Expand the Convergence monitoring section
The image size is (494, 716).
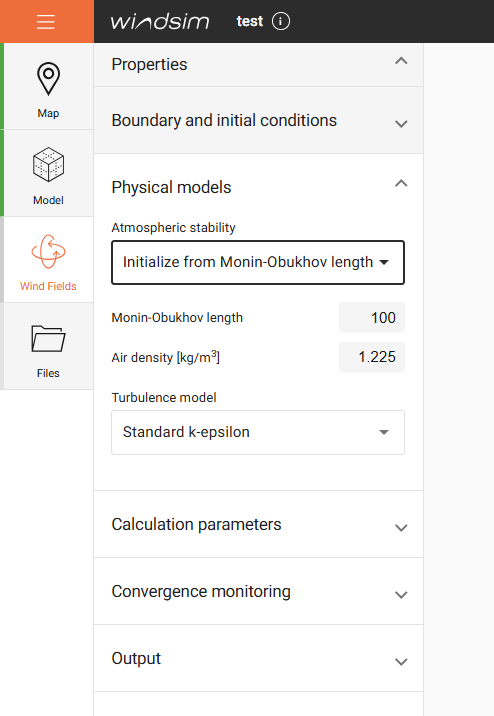point(258,591)
